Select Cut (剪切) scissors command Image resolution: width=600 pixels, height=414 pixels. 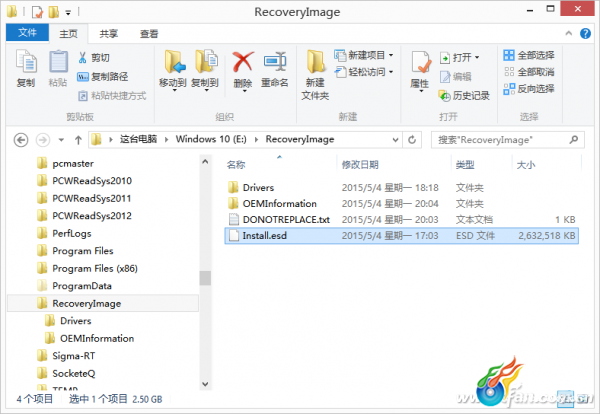pos(94,58)
